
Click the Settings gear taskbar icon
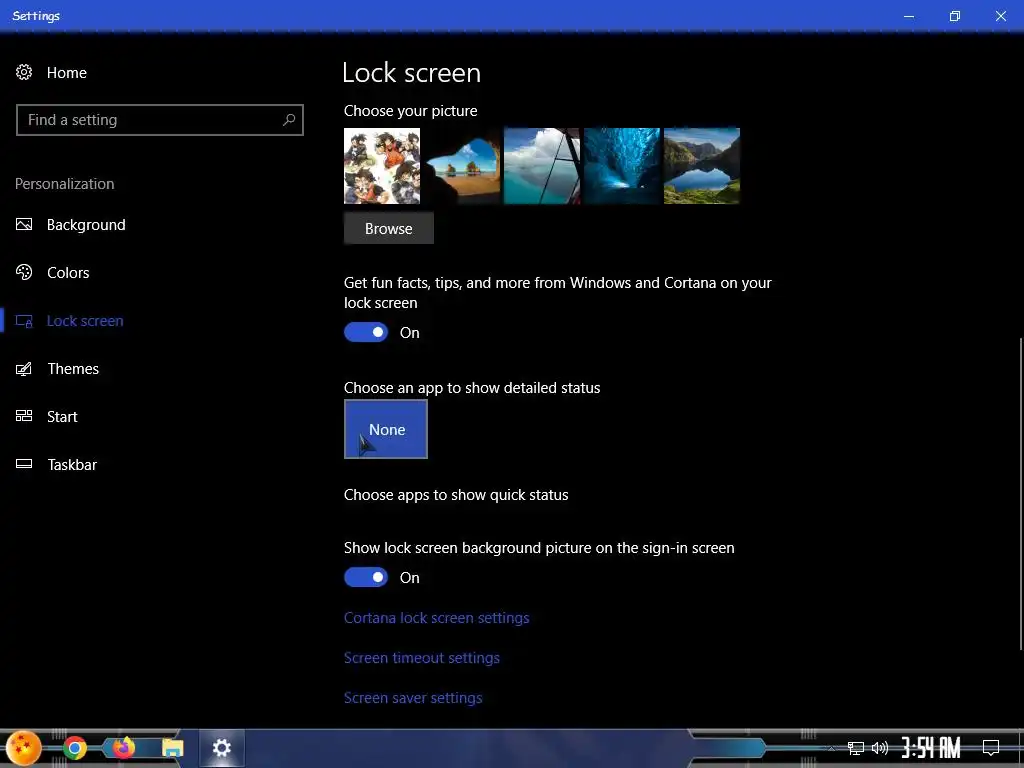coord(222,748)
